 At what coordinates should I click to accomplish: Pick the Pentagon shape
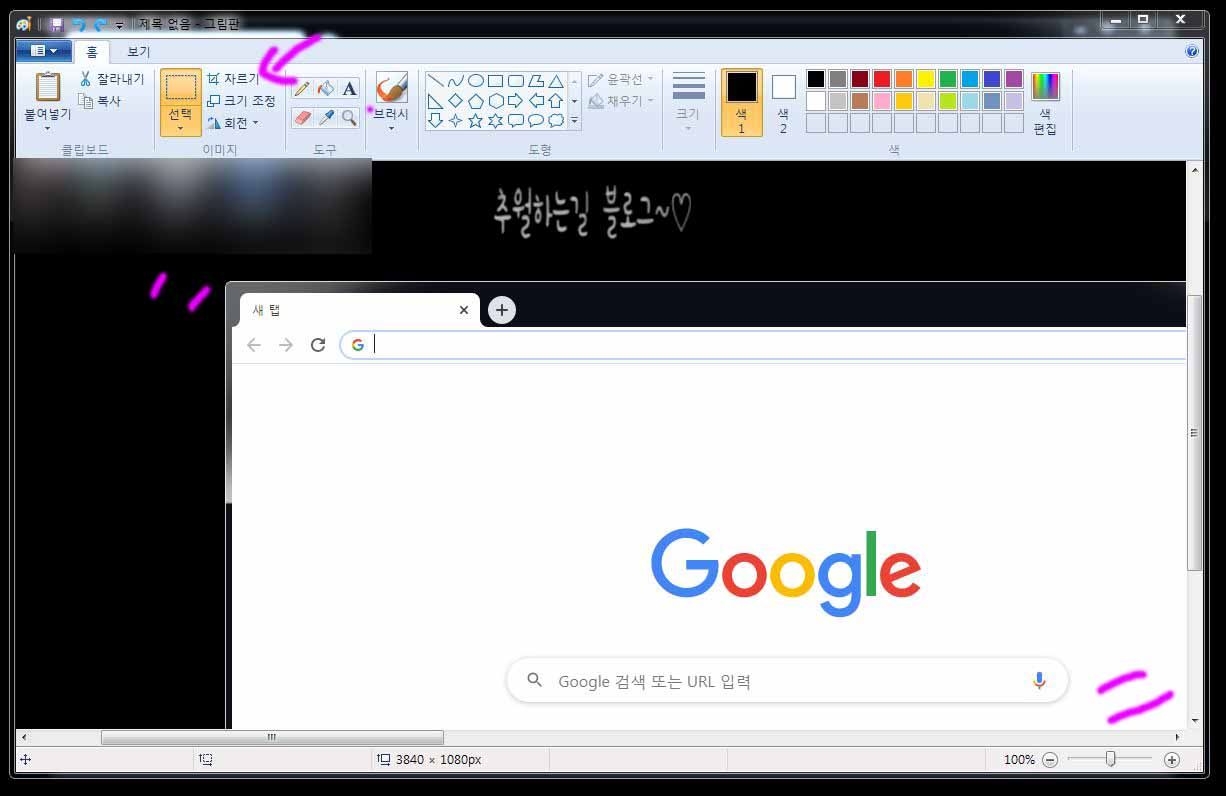pyautogui.click(x=476, y=101)
